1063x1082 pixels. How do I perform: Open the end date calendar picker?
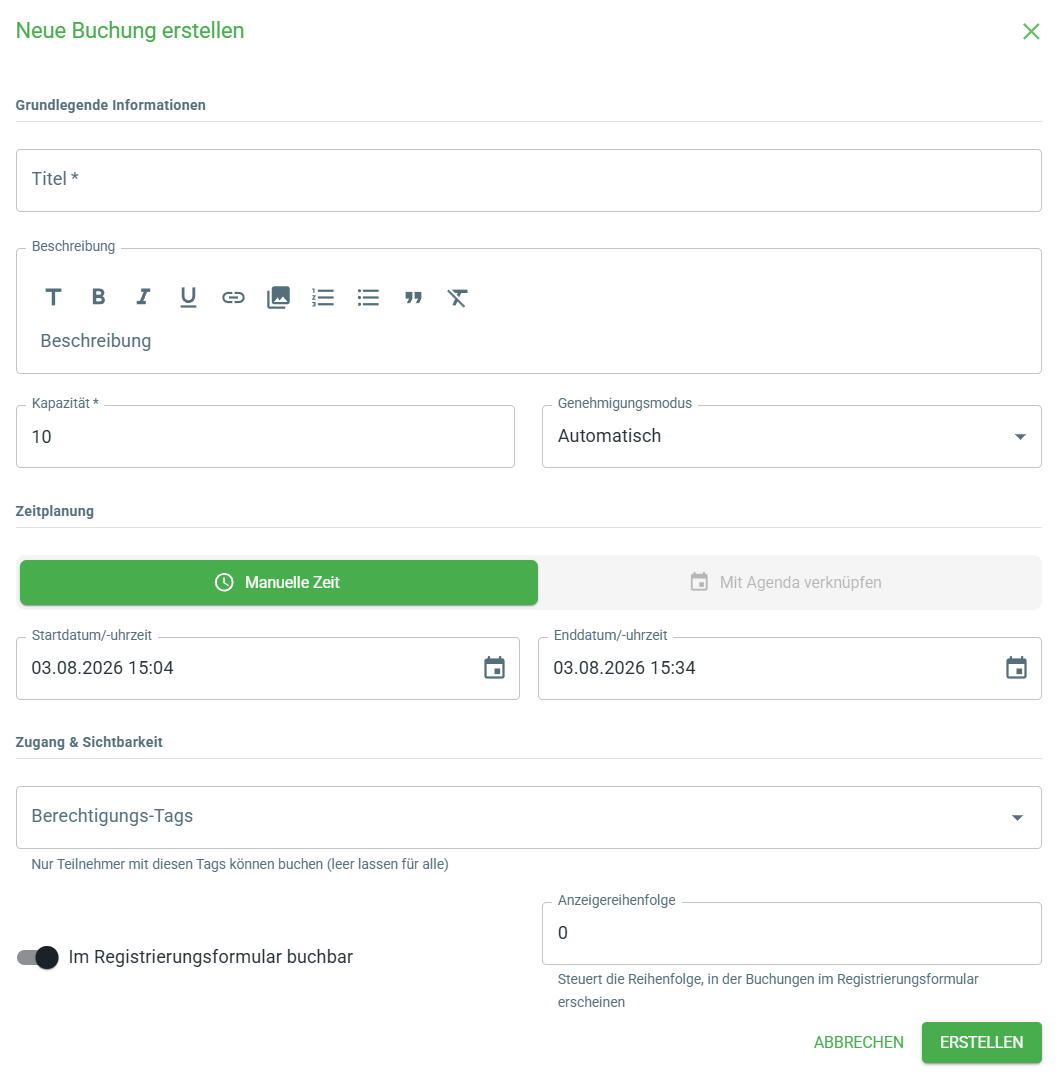[1016, 668]
